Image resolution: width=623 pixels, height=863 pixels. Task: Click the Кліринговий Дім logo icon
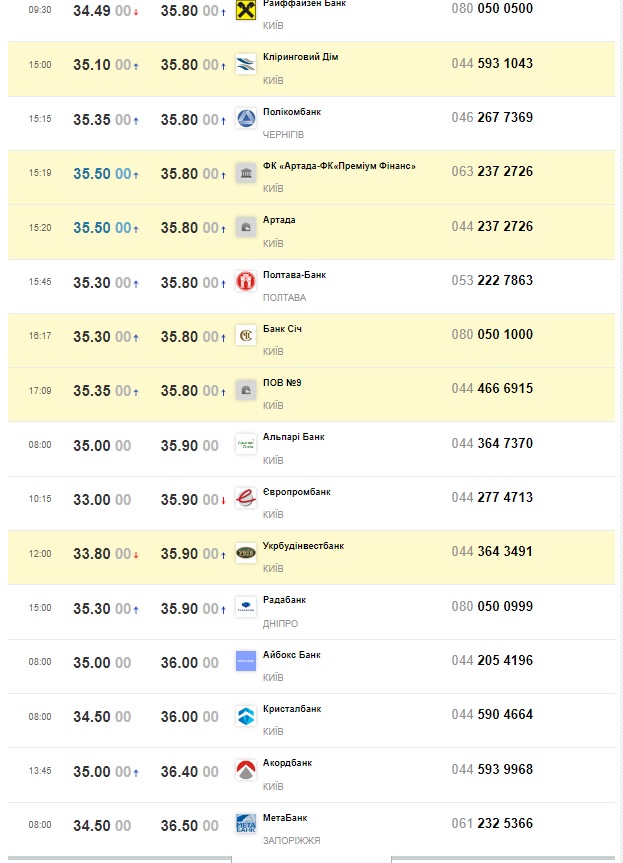pyautogui.click(x=245, y=65)
